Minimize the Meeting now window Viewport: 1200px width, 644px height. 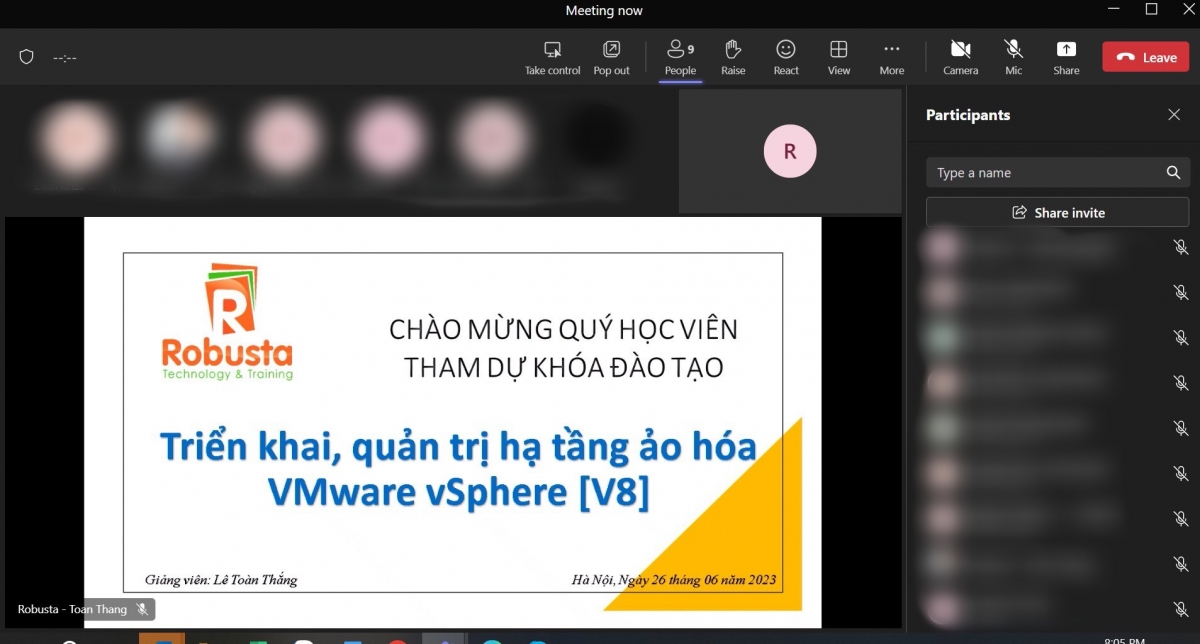click(1114, 10)
